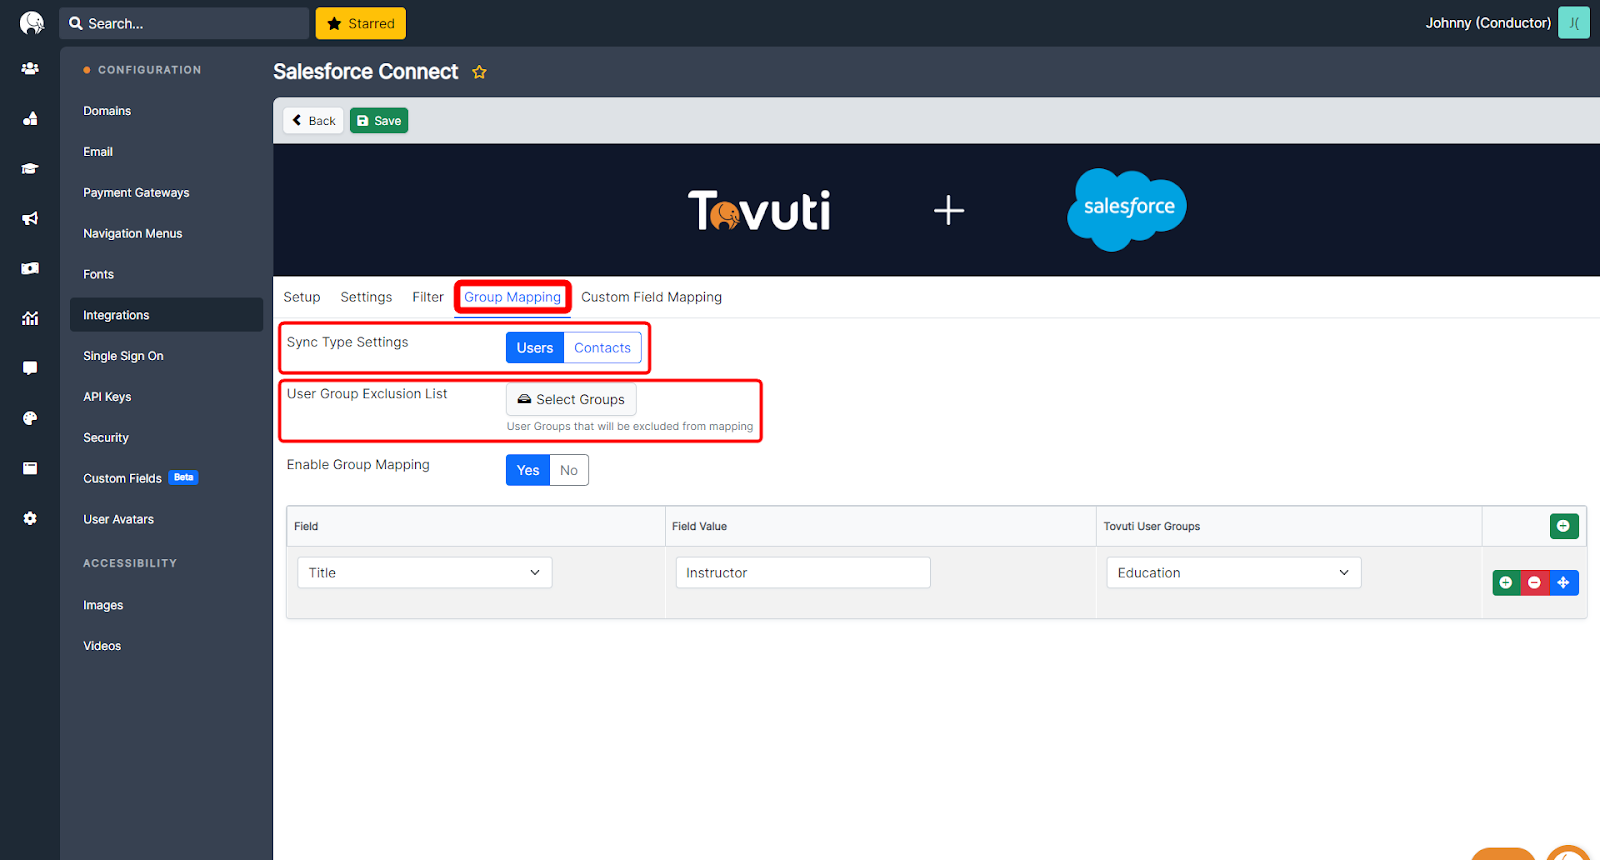
Task: Open the chat bubble icon in left rail
Action: point(30,368)
